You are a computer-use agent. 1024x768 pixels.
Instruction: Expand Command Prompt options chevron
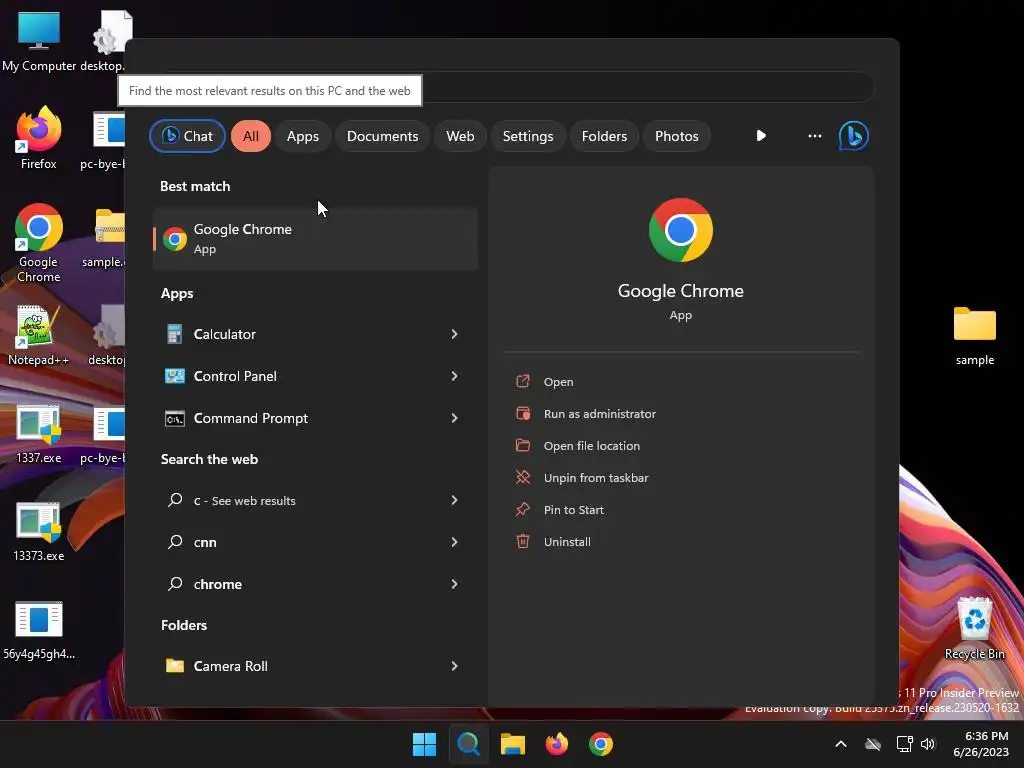[455, 418]
